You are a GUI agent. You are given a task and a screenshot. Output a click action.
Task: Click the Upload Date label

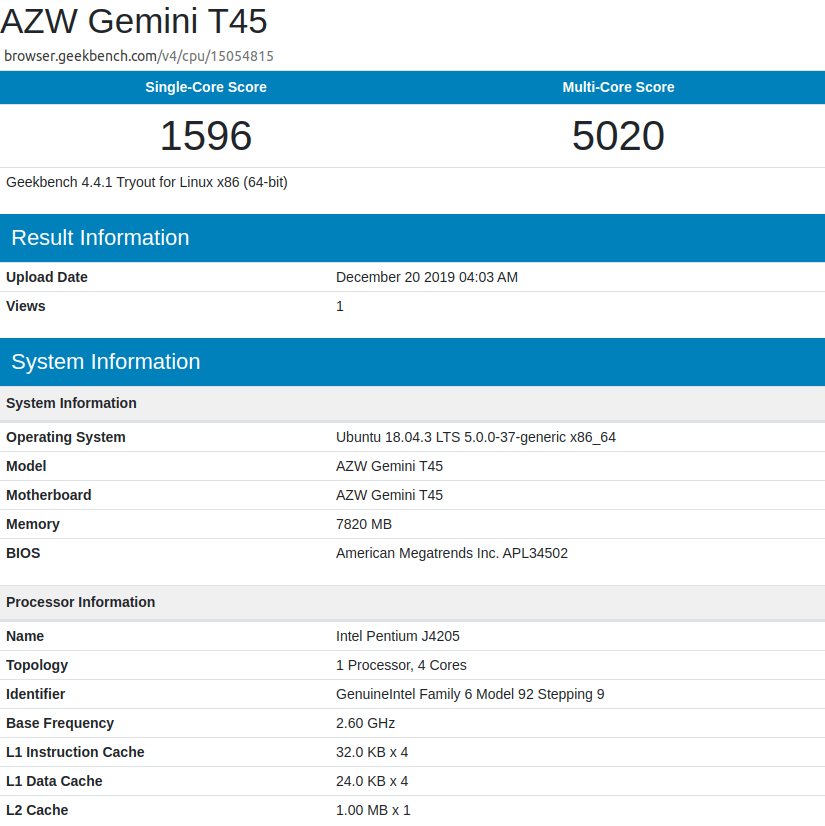coord(47,277)
